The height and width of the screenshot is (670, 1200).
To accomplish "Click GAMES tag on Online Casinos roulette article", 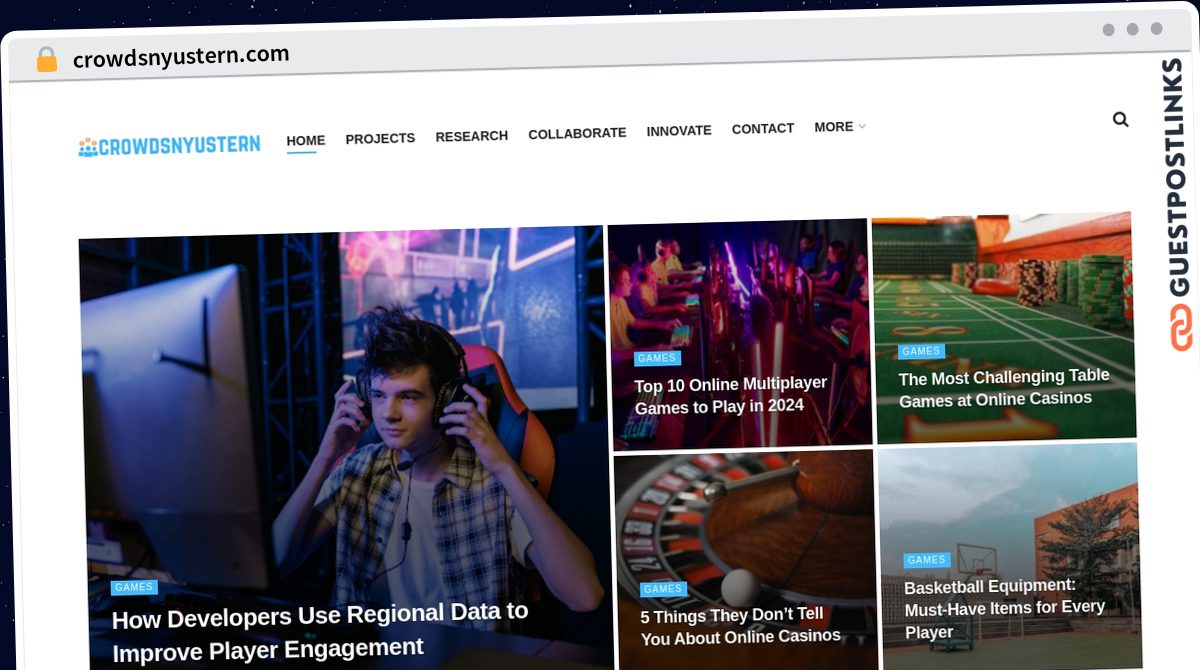I will tap(663, 589).
